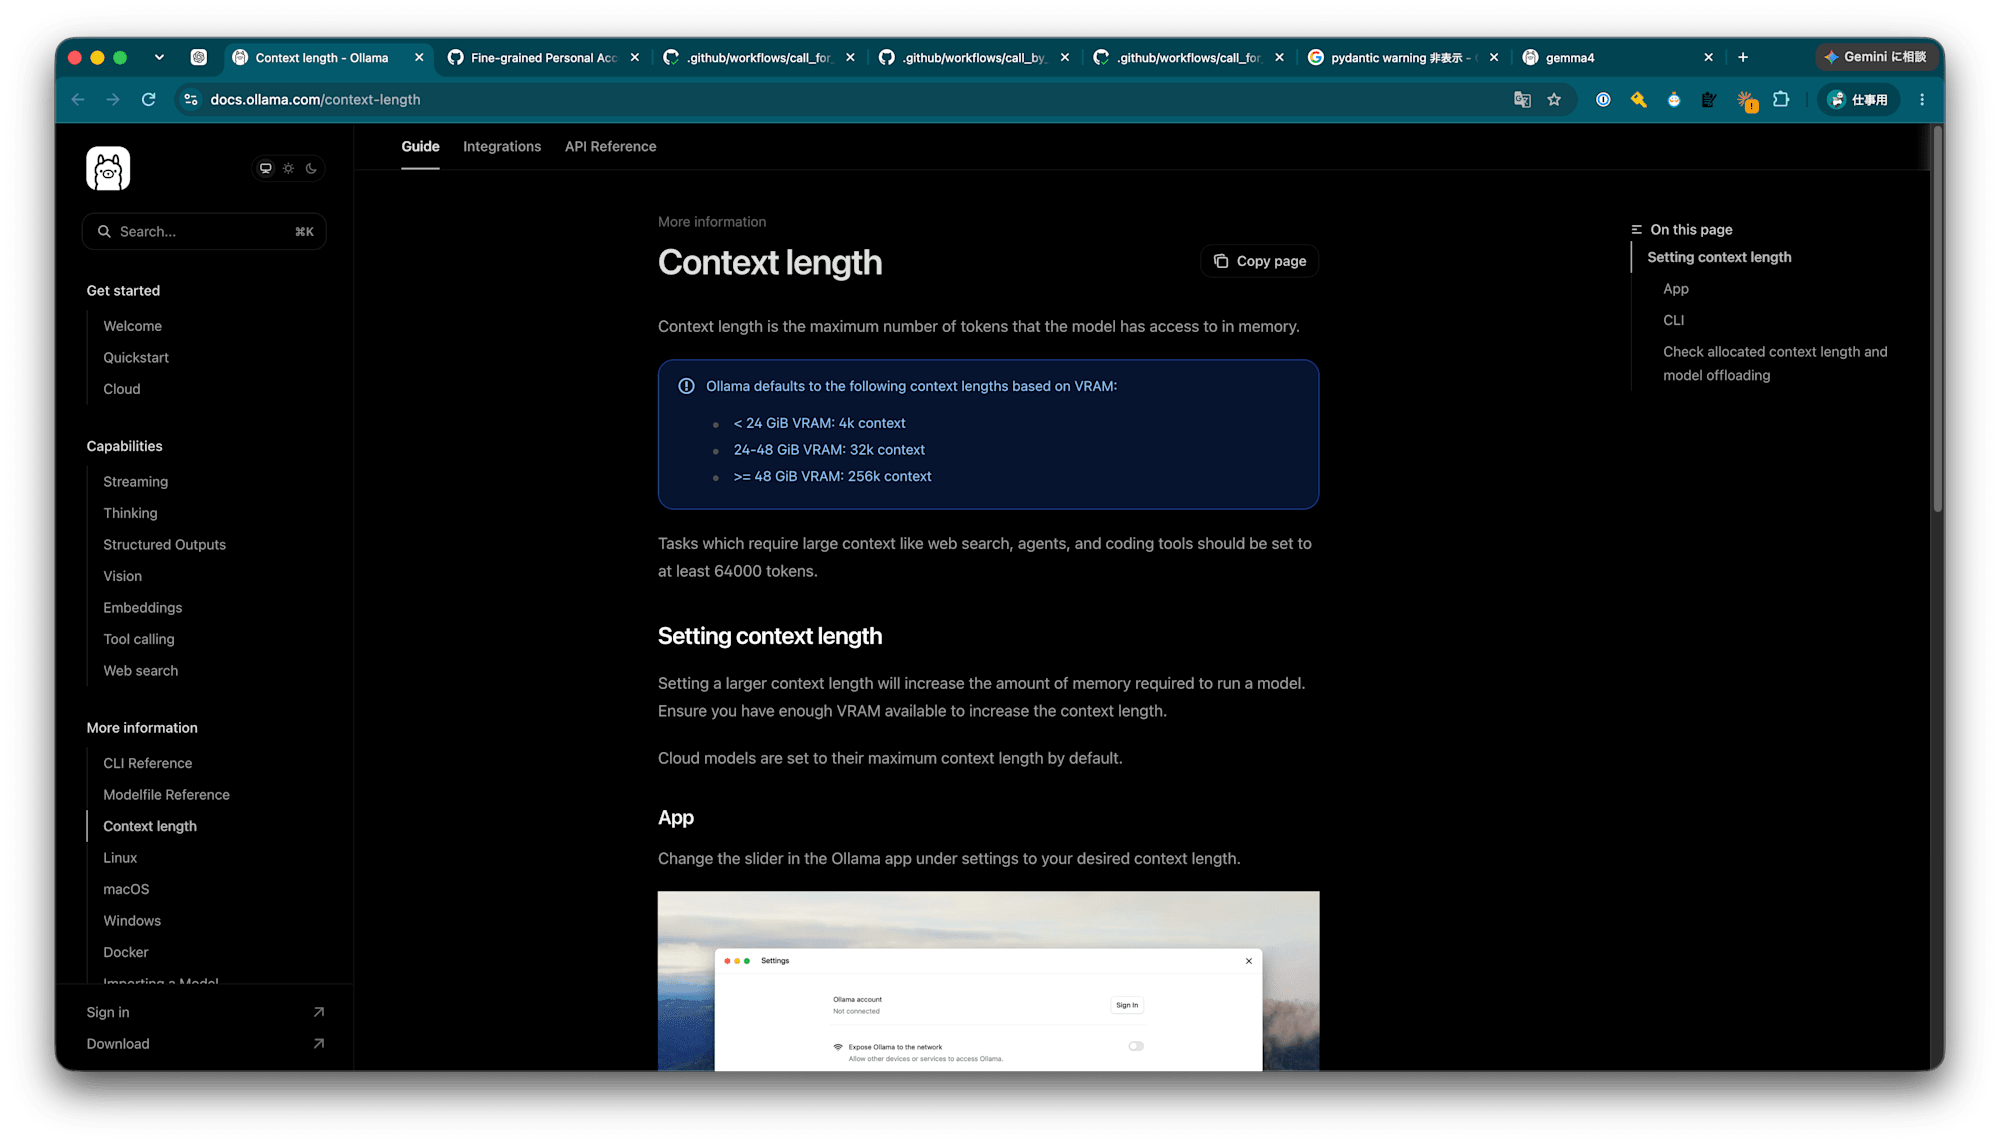Screen dimensions: 2000x1144
Task: Reload the current page
Action: (x=149, y=99)
